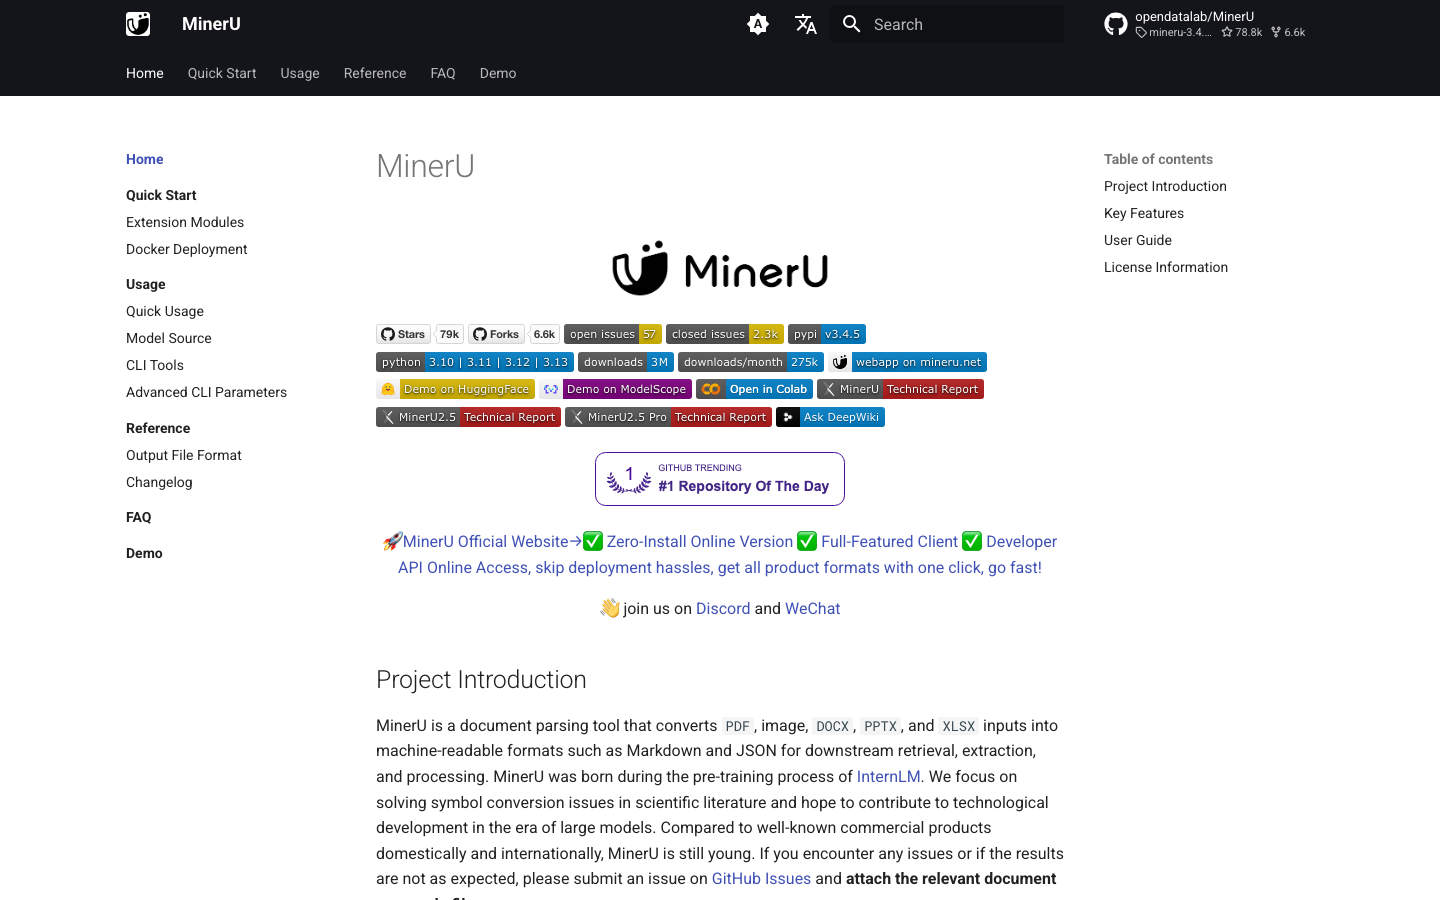
Task: Open CLI Tools in sidebar
Action: click(x=155, y=365)
